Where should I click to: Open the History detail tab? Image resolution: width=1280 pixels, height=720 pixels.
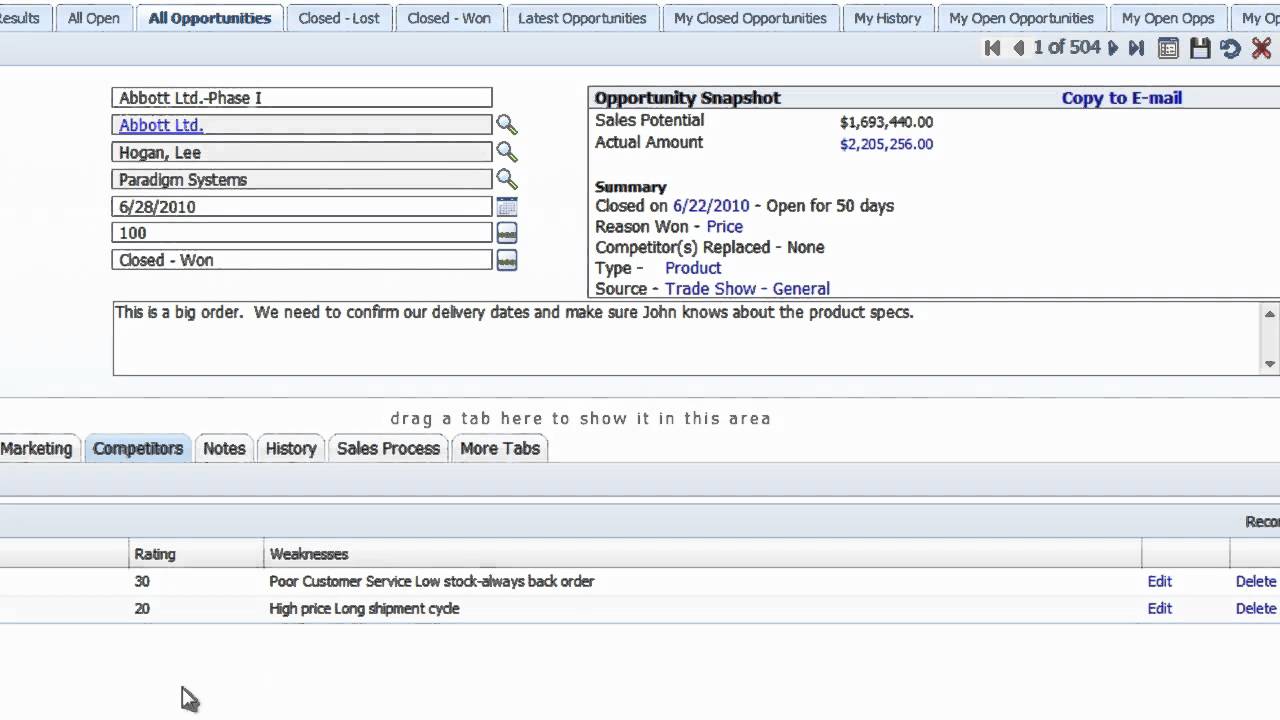click(291, 448)
